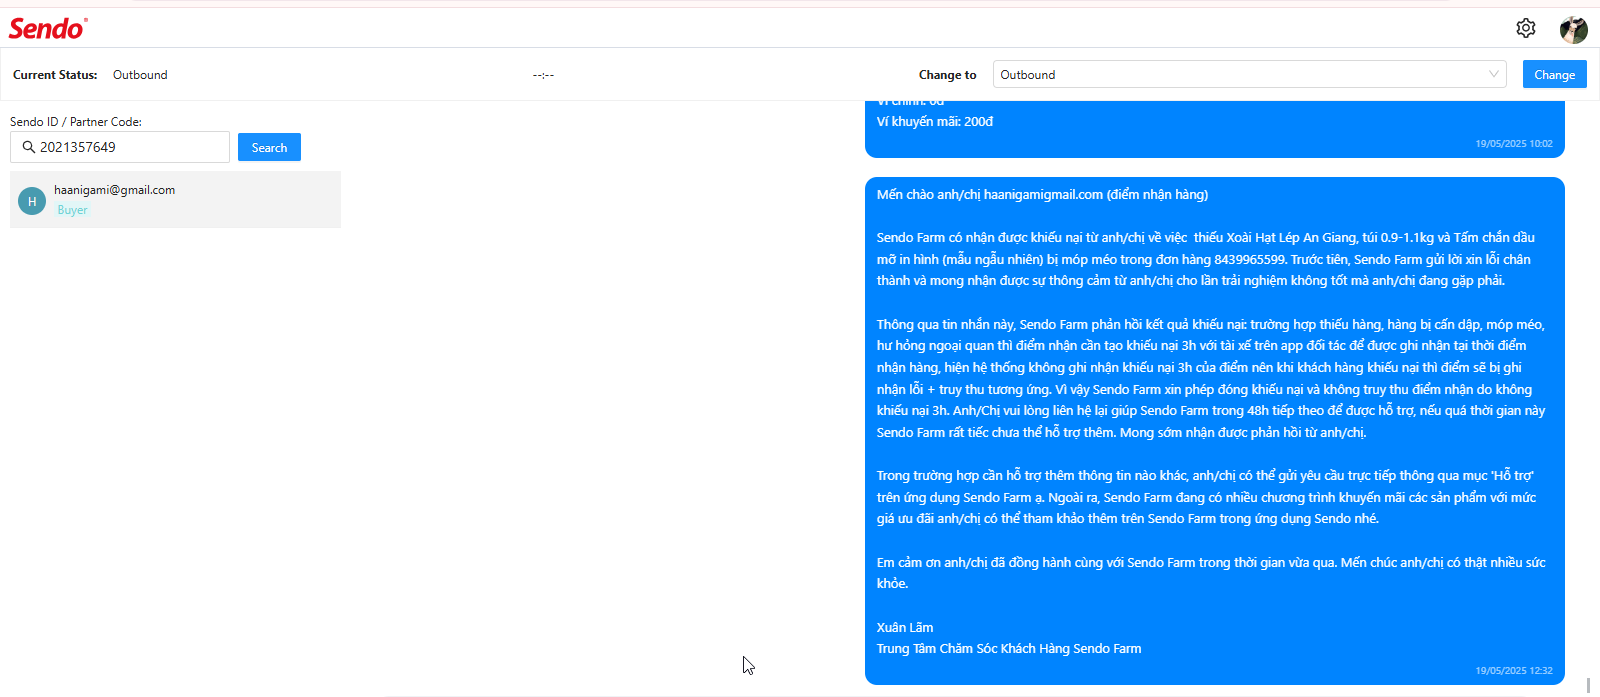Click the Sendo logo

48,28
